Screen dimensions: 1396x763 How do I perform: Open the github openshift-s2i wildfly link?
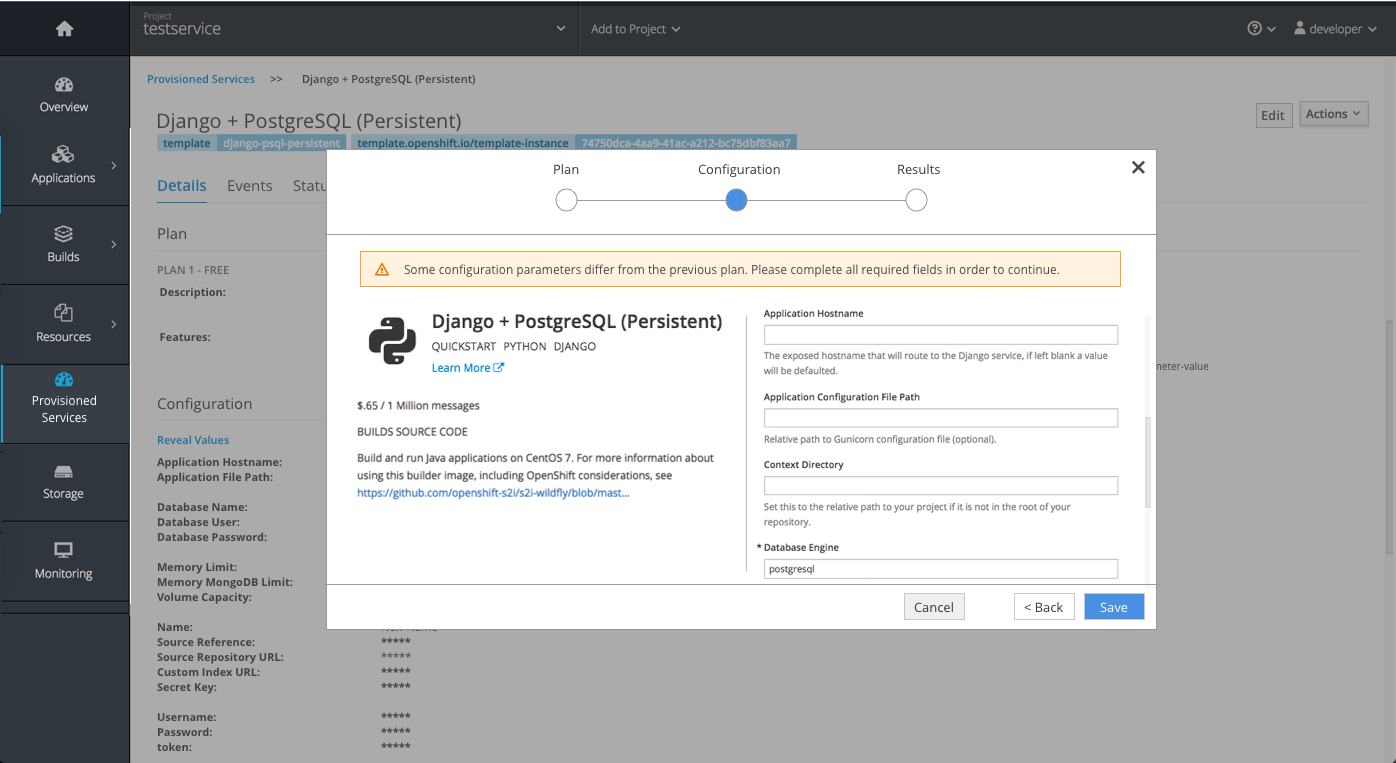[x=493, y=493]
